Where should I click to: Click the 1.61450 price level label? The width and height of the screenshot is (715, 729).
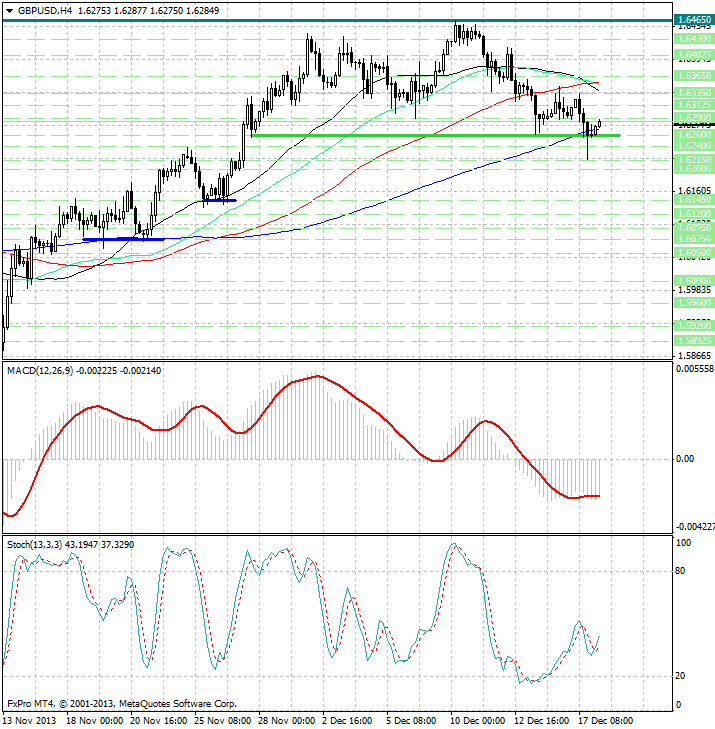694,199
